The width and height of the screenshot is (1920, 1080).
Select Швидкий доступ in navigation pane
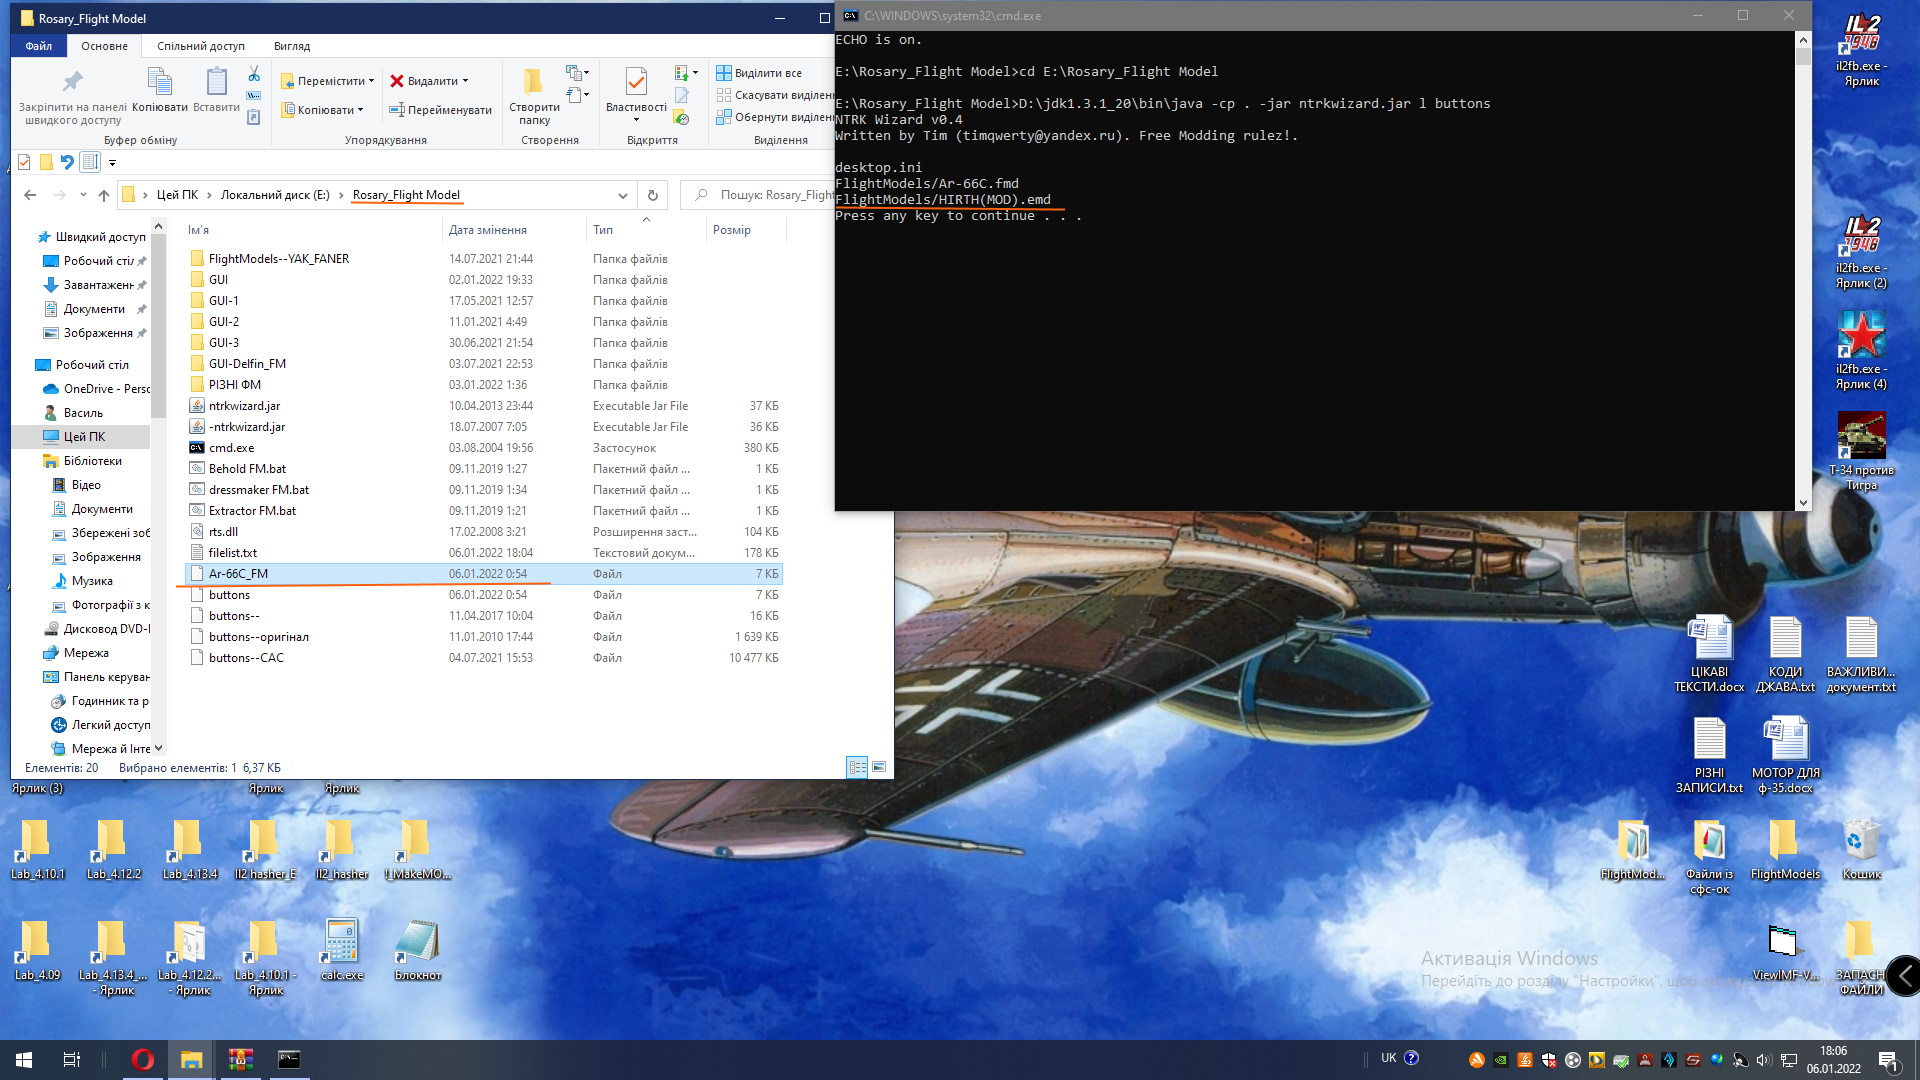point(100,237)
